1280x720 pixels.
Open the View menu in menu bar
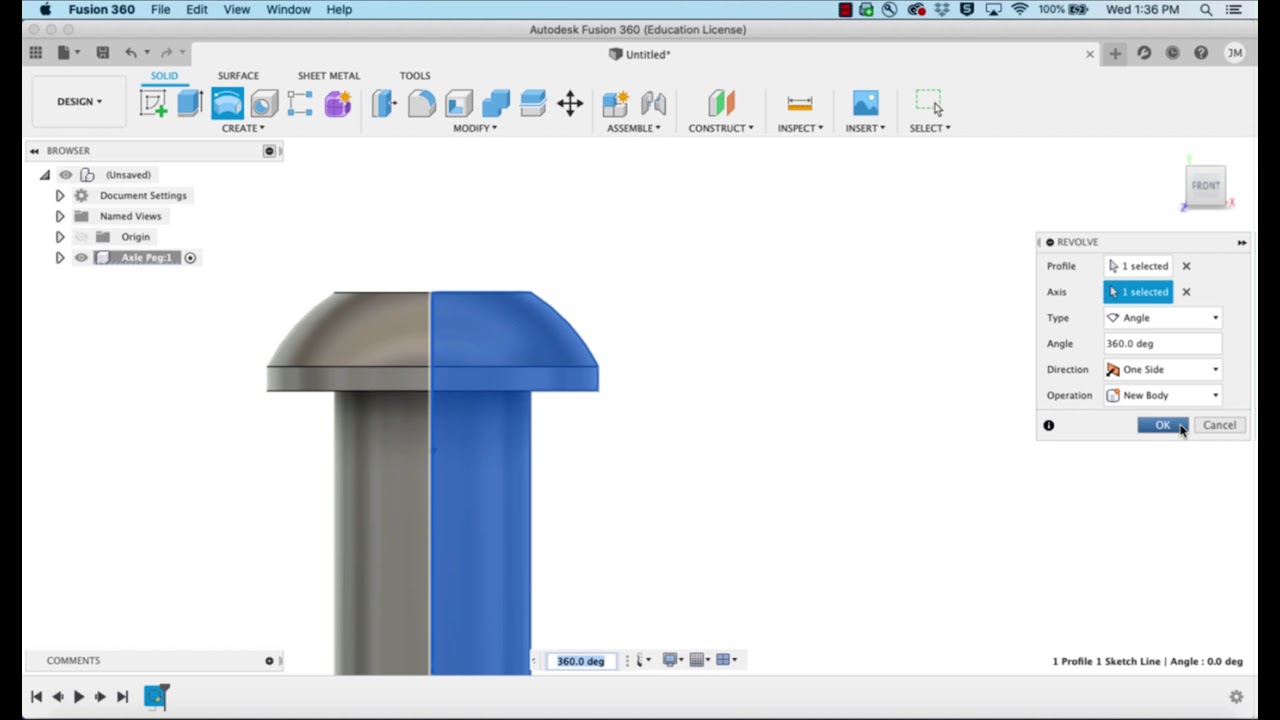[237, 9]
